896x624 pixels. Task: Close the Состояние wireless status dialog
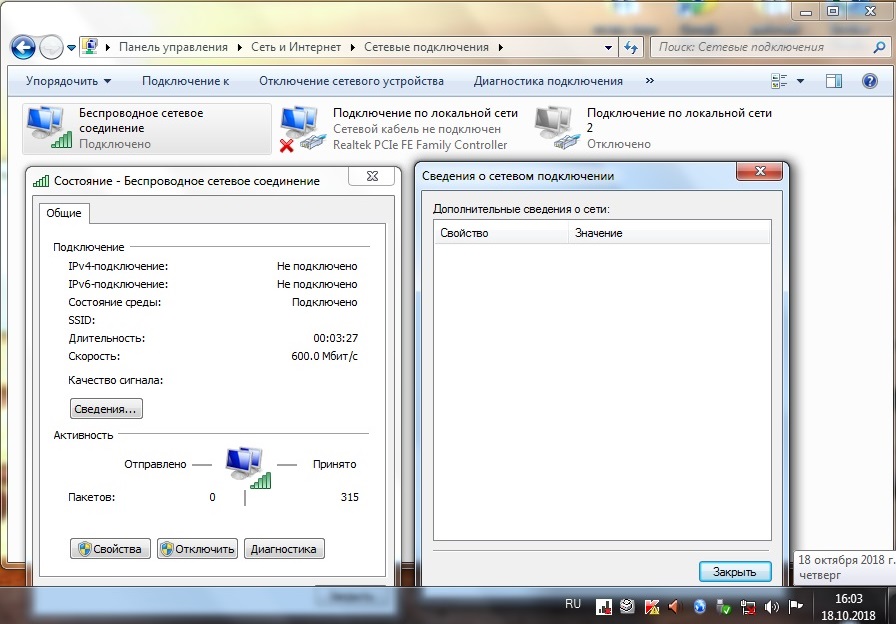click(x=372, y=177)
